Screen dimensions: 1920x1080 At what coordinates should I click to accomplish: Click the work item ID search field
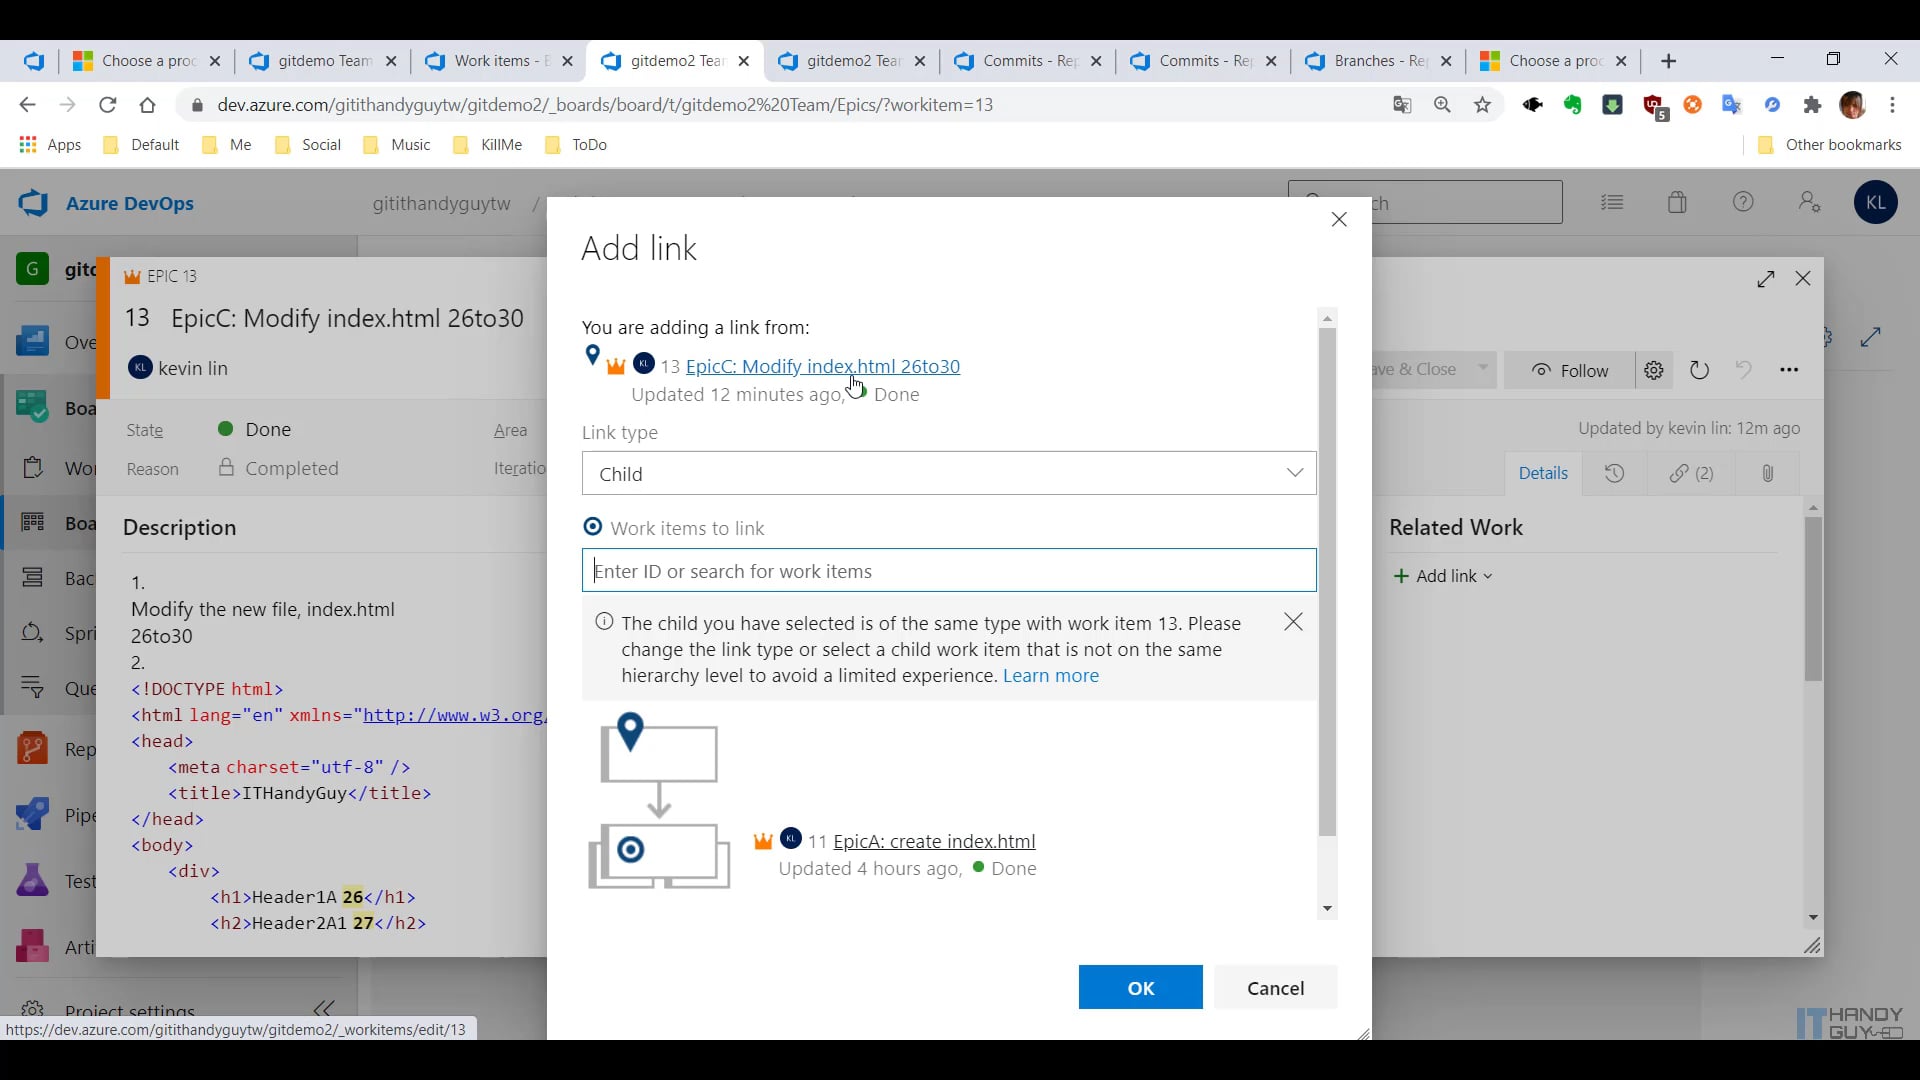[948, 571]
